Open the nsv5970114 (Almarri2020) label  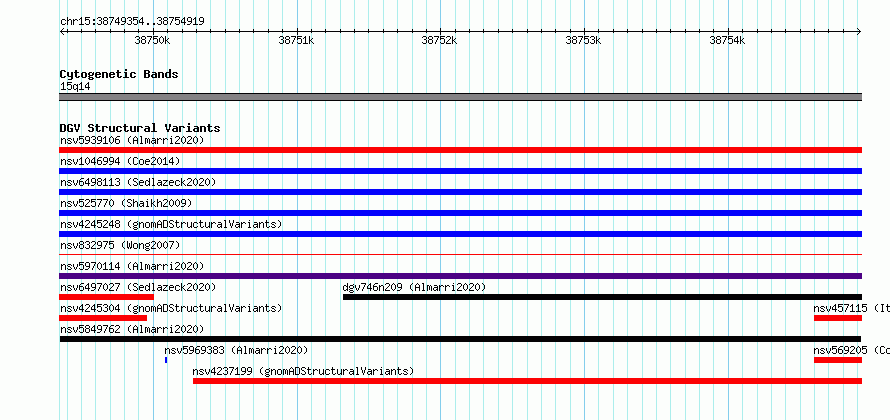pos(132,266)
